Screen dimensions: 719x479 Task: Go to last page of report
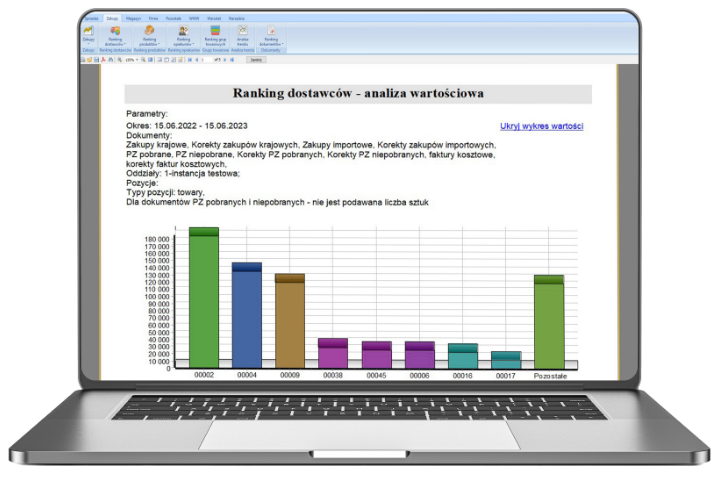click(x=234, y=60)
